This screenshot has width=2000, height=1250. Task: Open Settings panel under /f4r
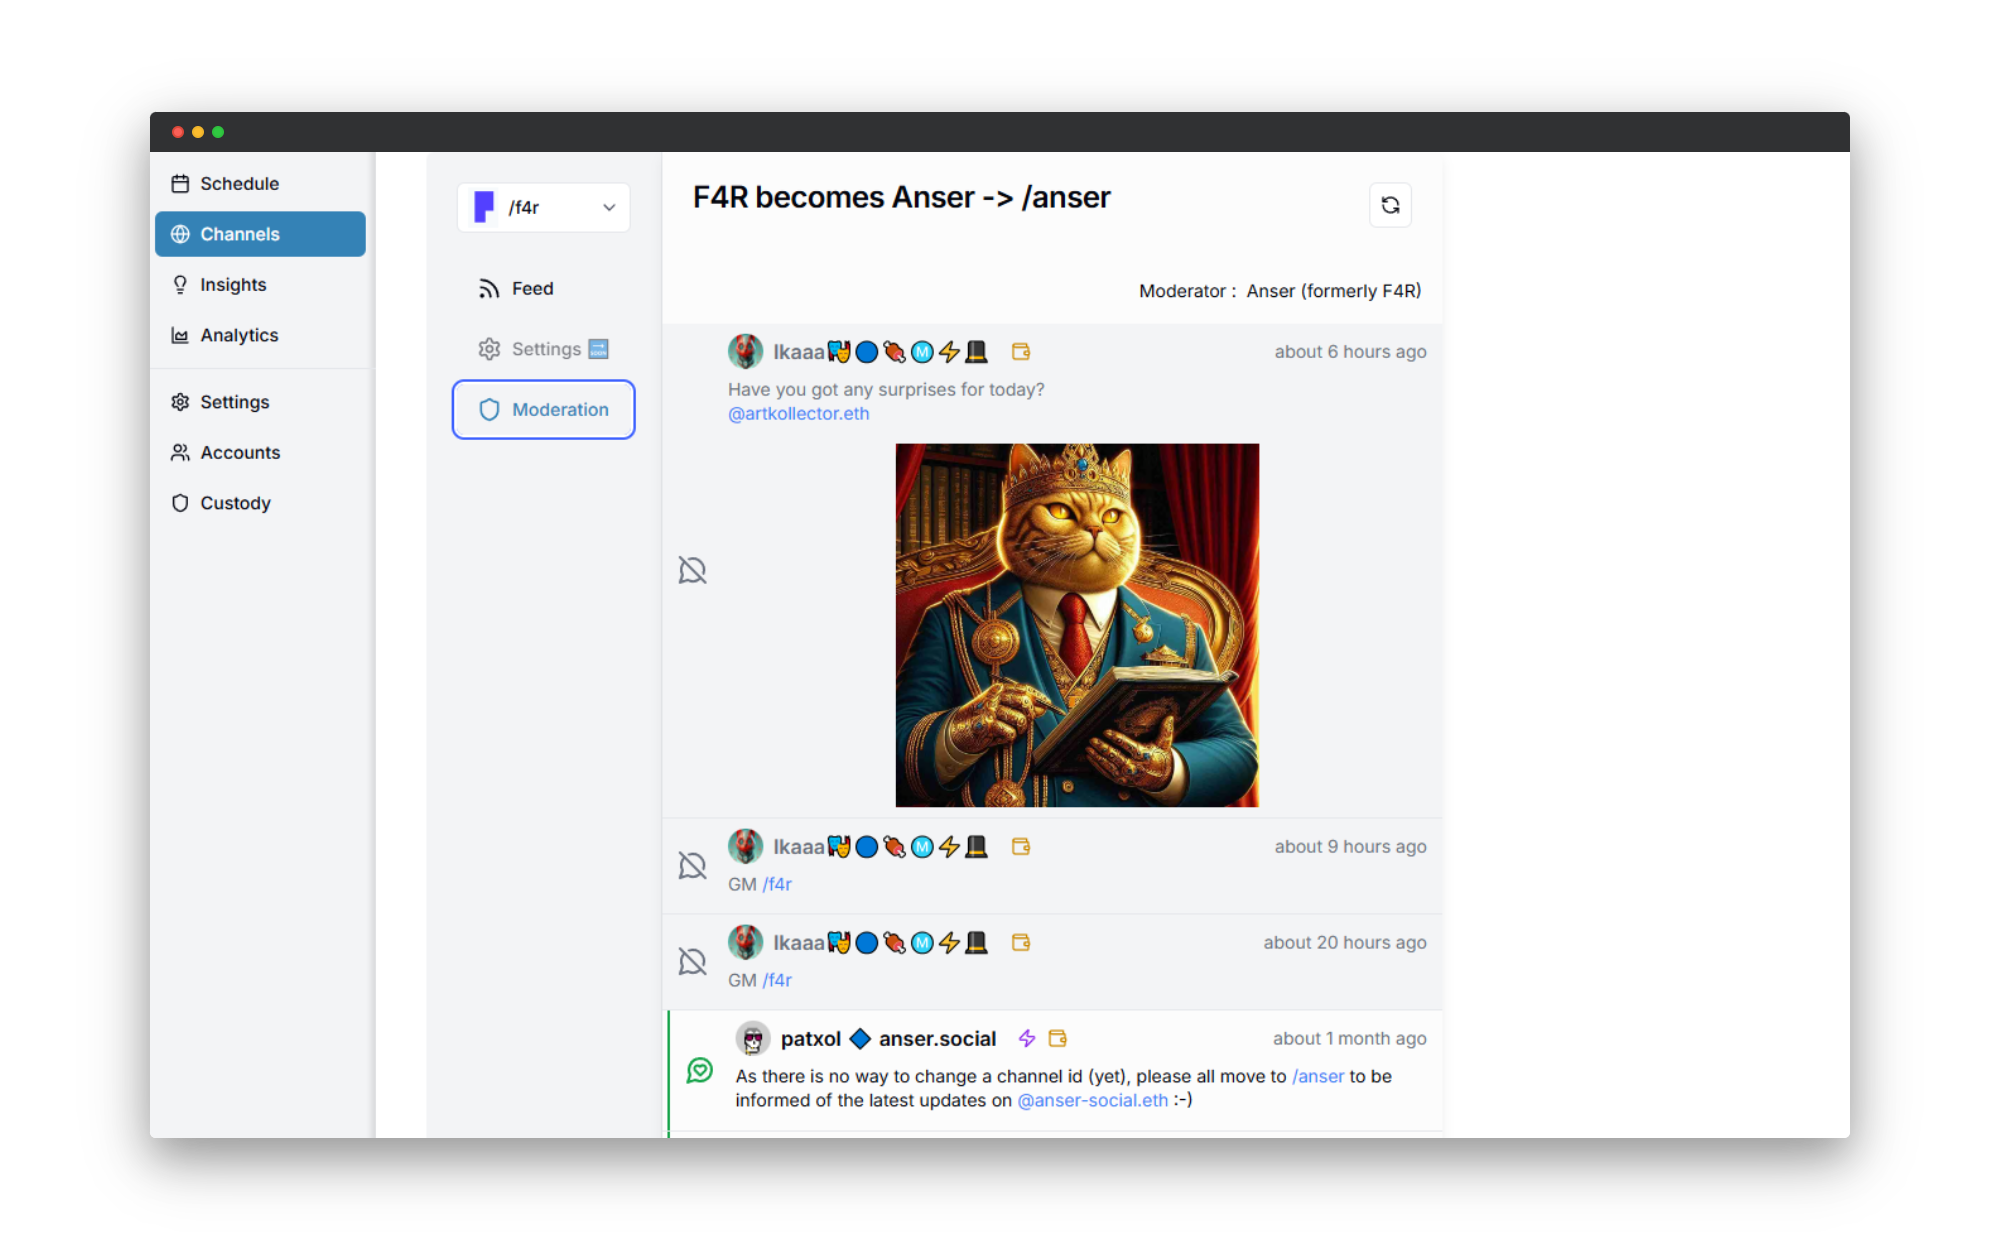(543, 347)
